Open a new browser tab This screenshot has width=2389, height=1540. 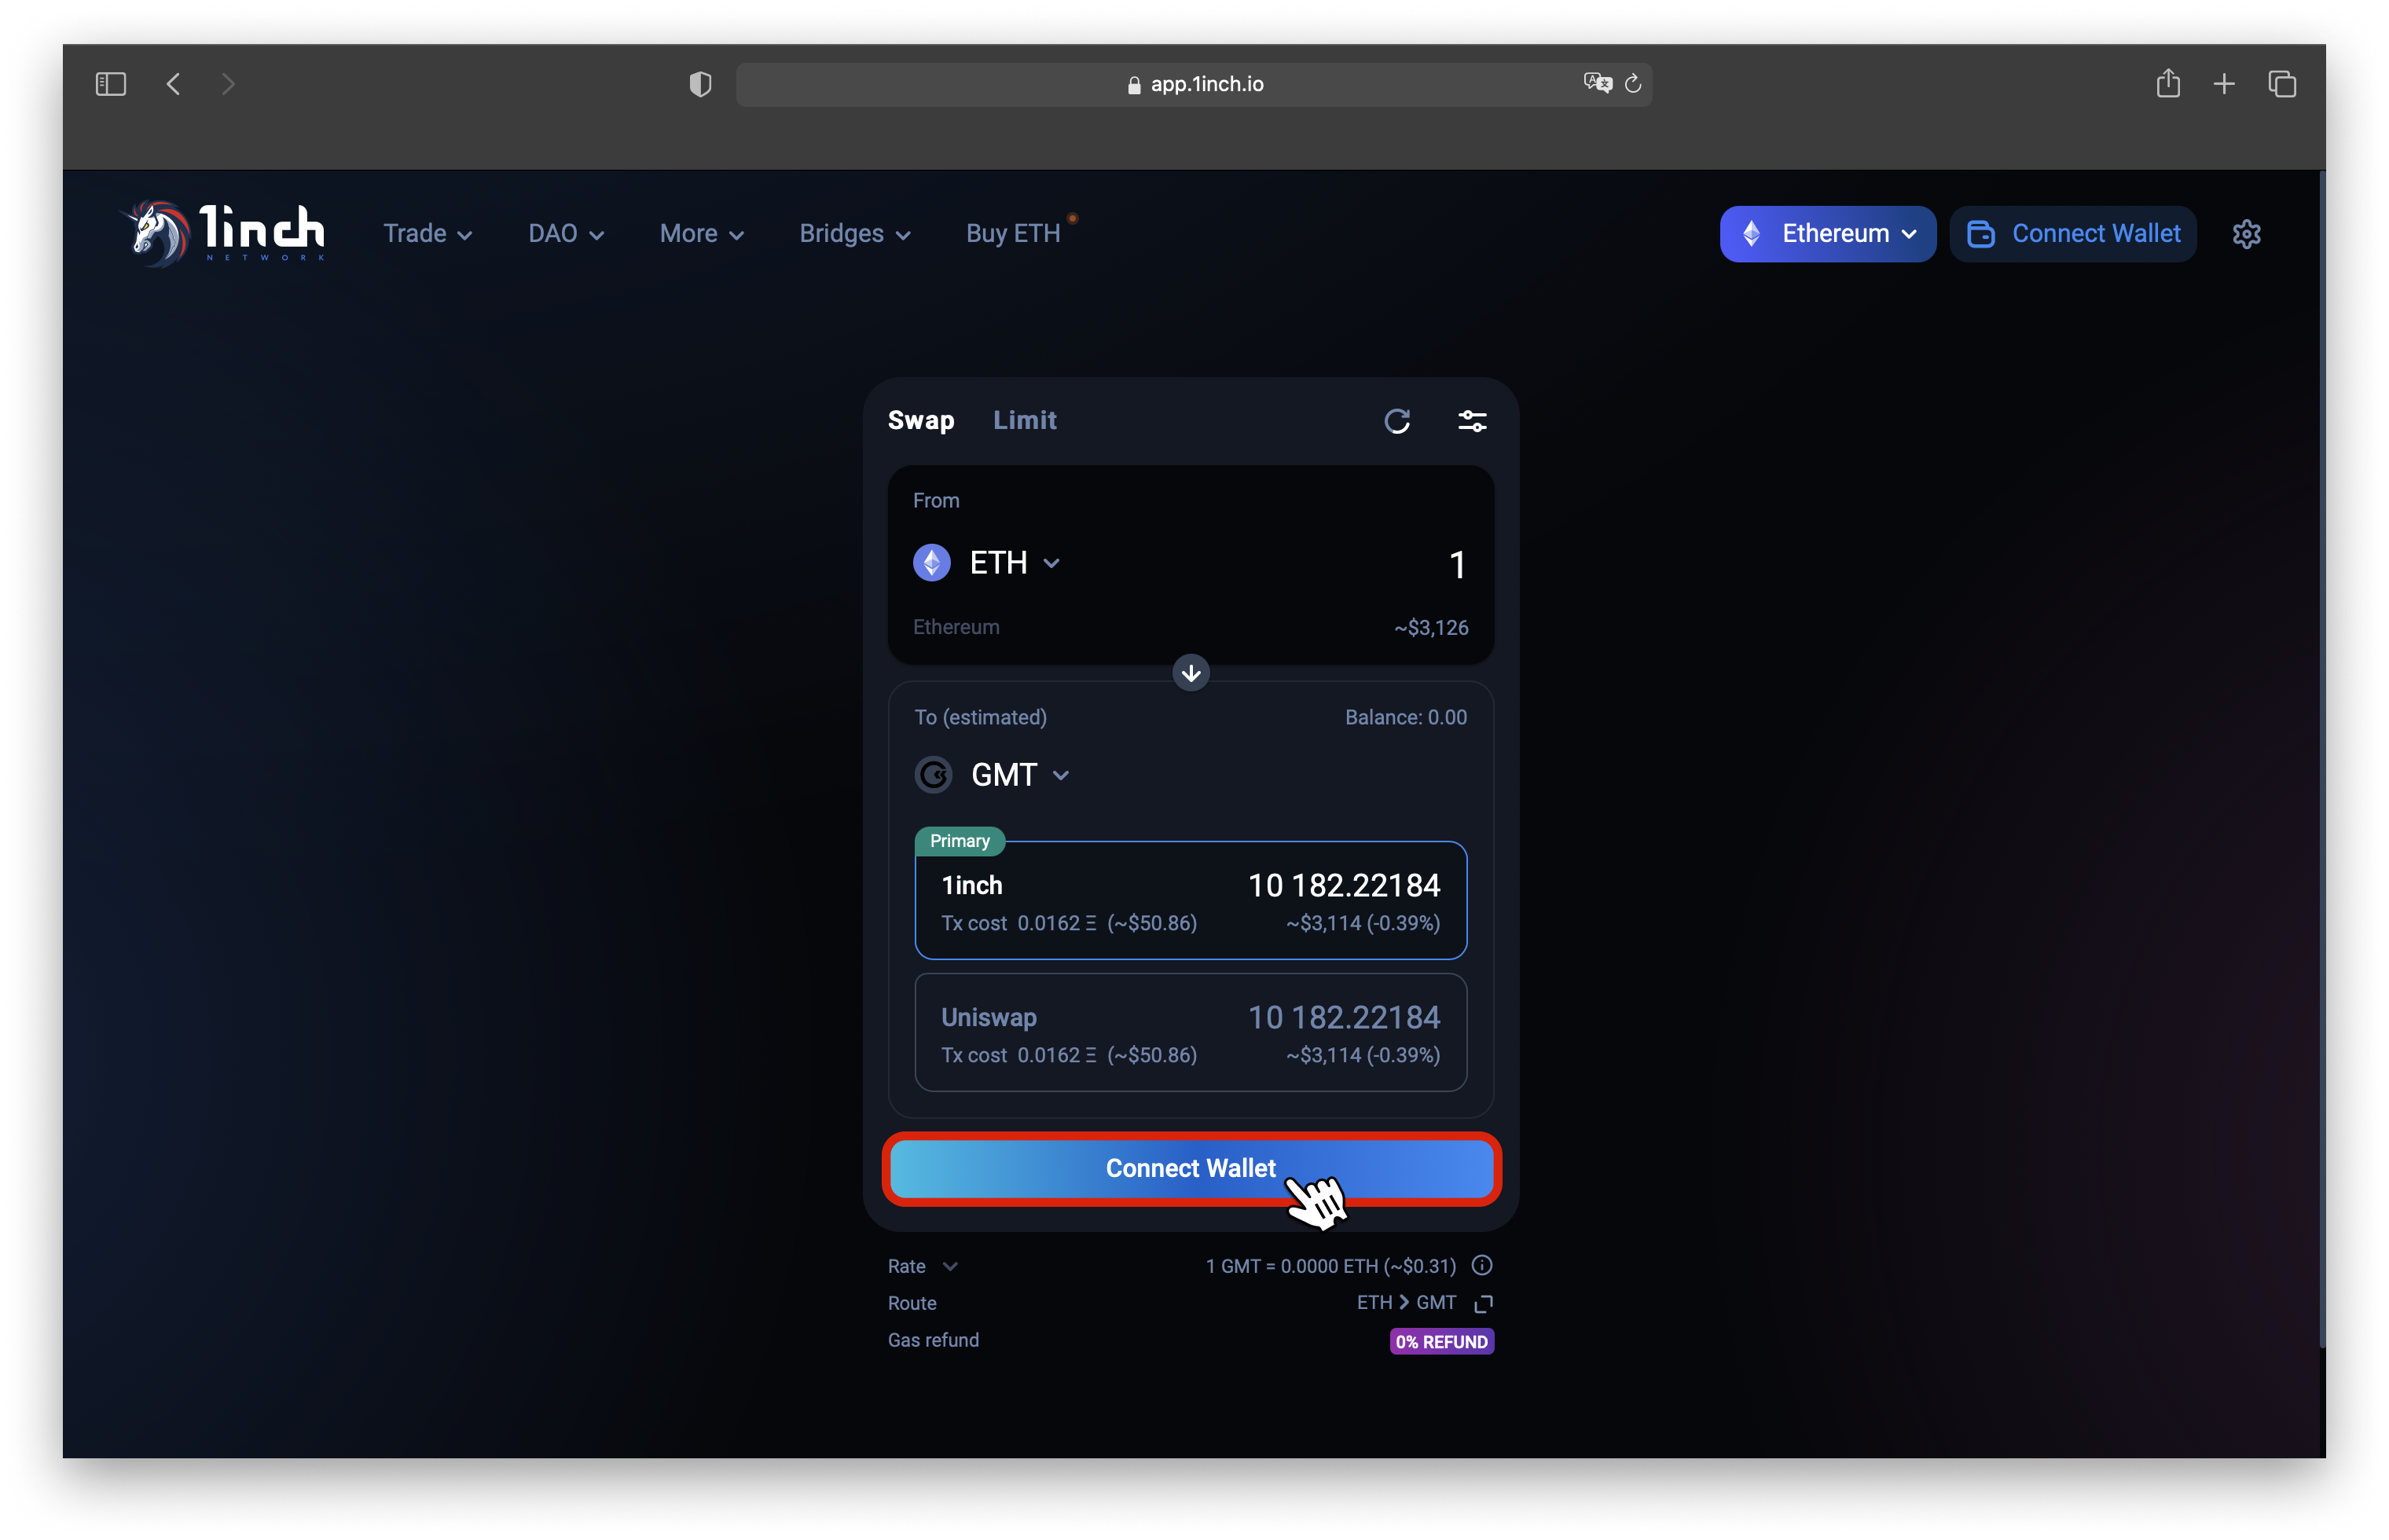[x=2223, y=84]
